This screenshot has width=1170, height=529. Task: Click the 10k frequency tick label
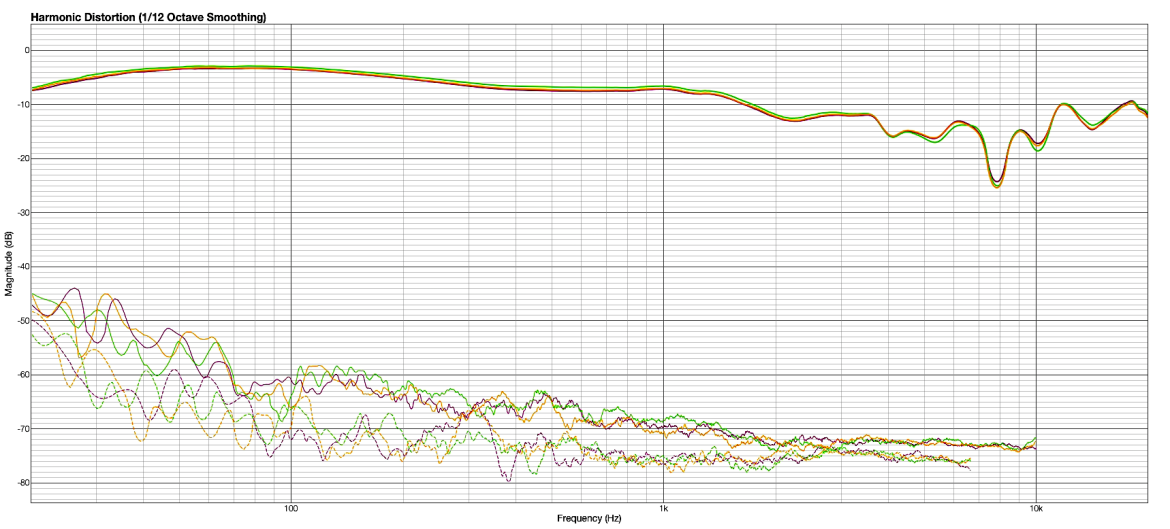[1036, 508]
